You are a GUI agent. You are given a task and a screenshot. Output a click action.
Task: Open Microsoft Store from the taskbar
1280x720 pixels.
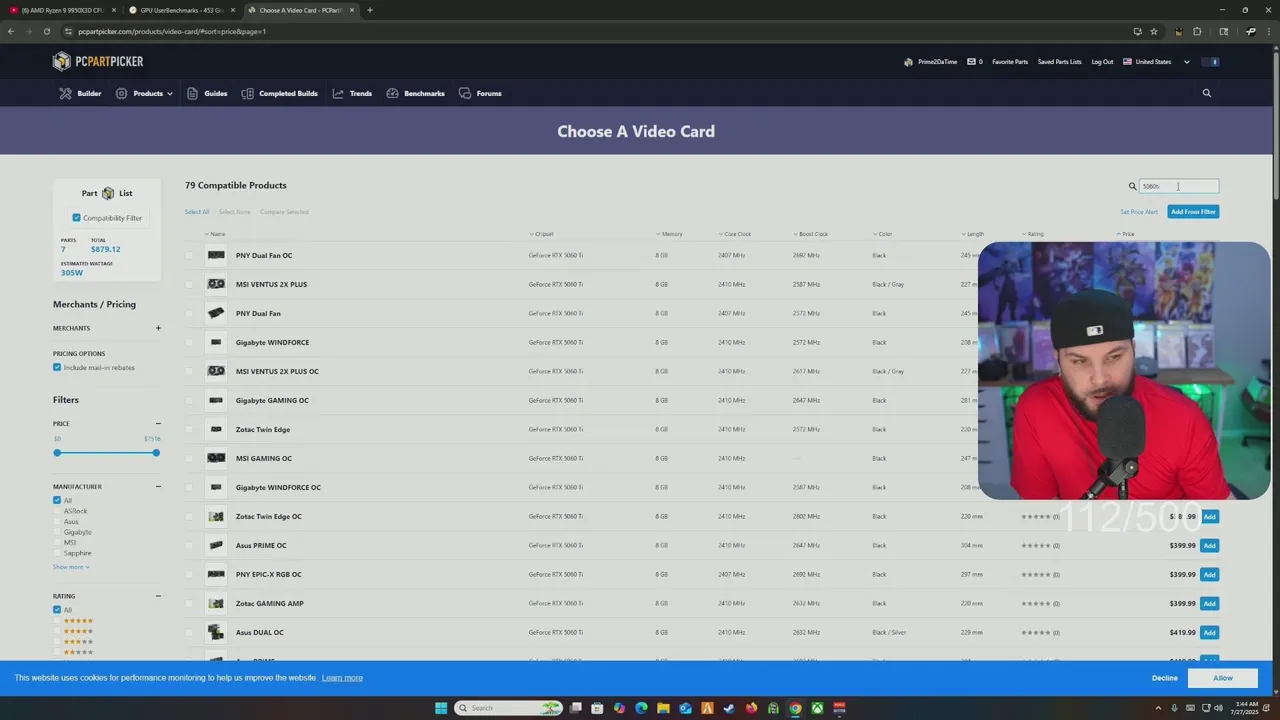(597, 708)
